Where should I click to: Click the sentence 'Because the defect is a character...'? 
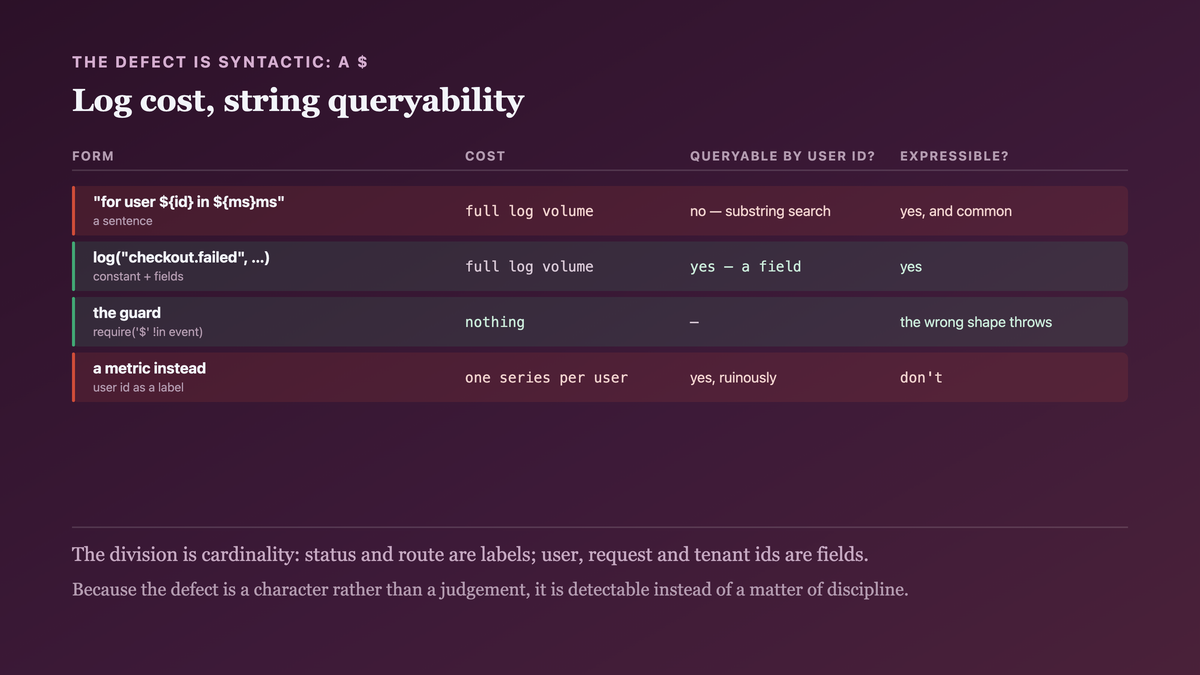490,590
